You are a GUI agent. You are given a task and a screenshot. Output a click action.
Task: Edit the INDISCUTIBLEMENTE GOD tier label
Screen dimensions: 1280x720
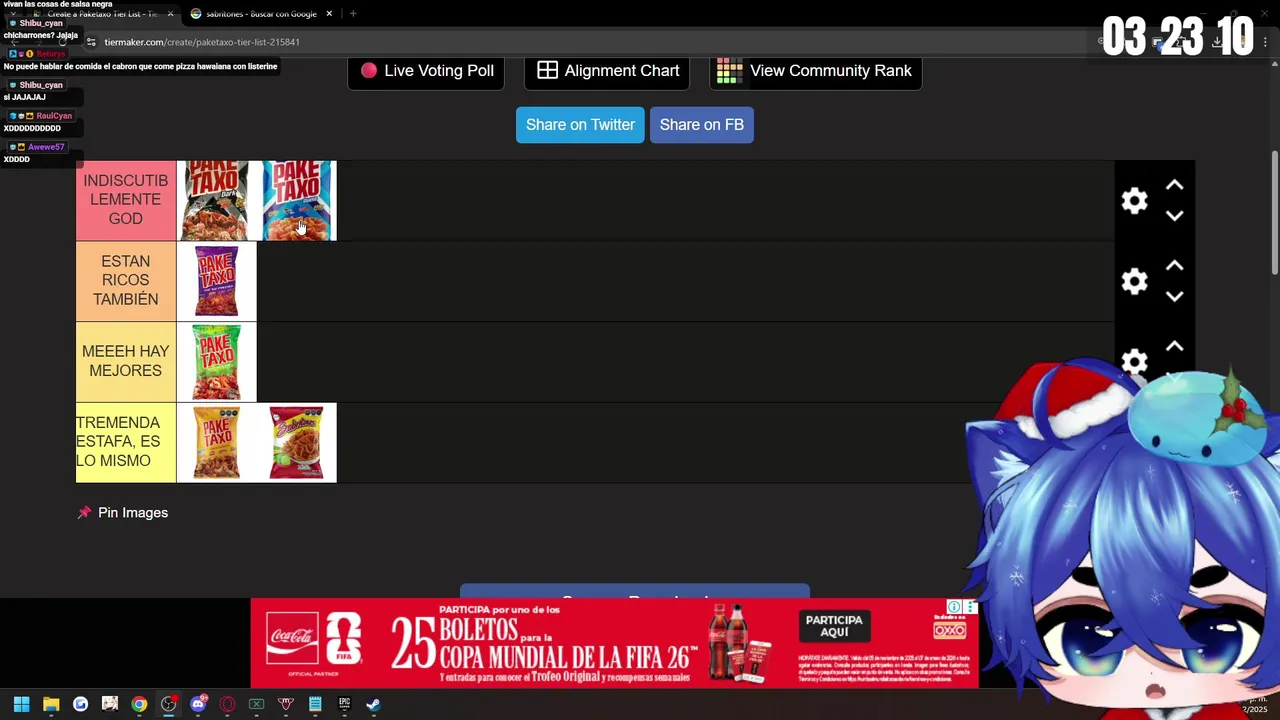tap(126, 200)
